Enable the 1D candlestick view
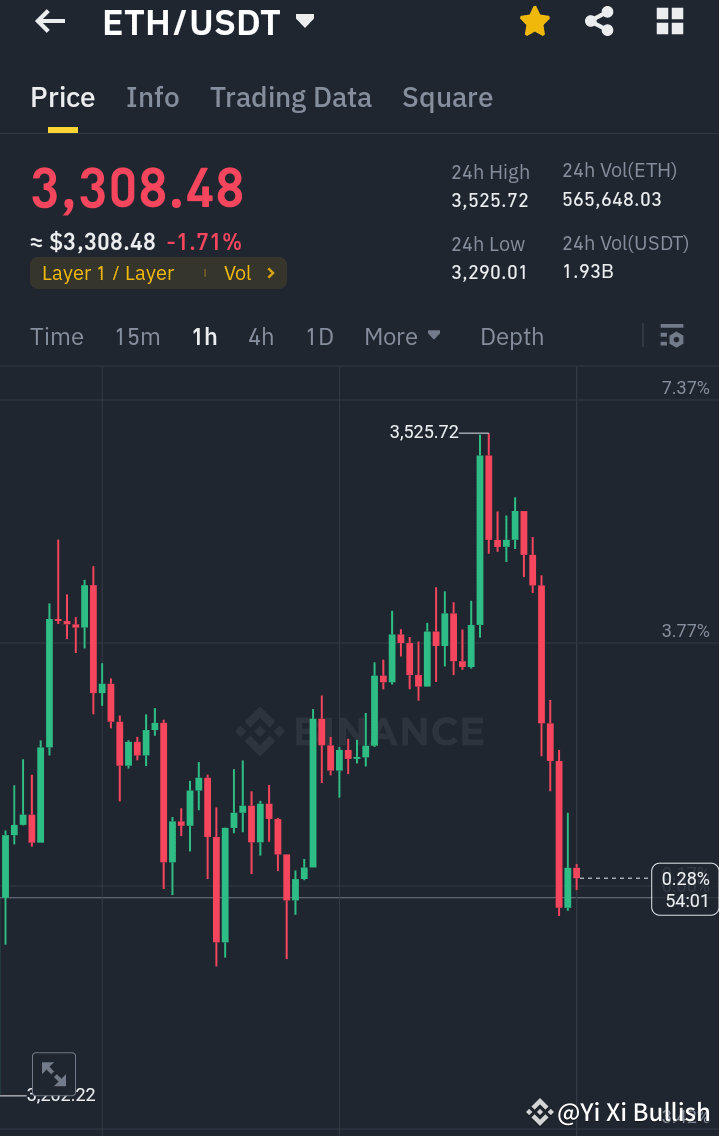Image resolution: width=719 pixels, height=1136 pixels. pos(319,337)
